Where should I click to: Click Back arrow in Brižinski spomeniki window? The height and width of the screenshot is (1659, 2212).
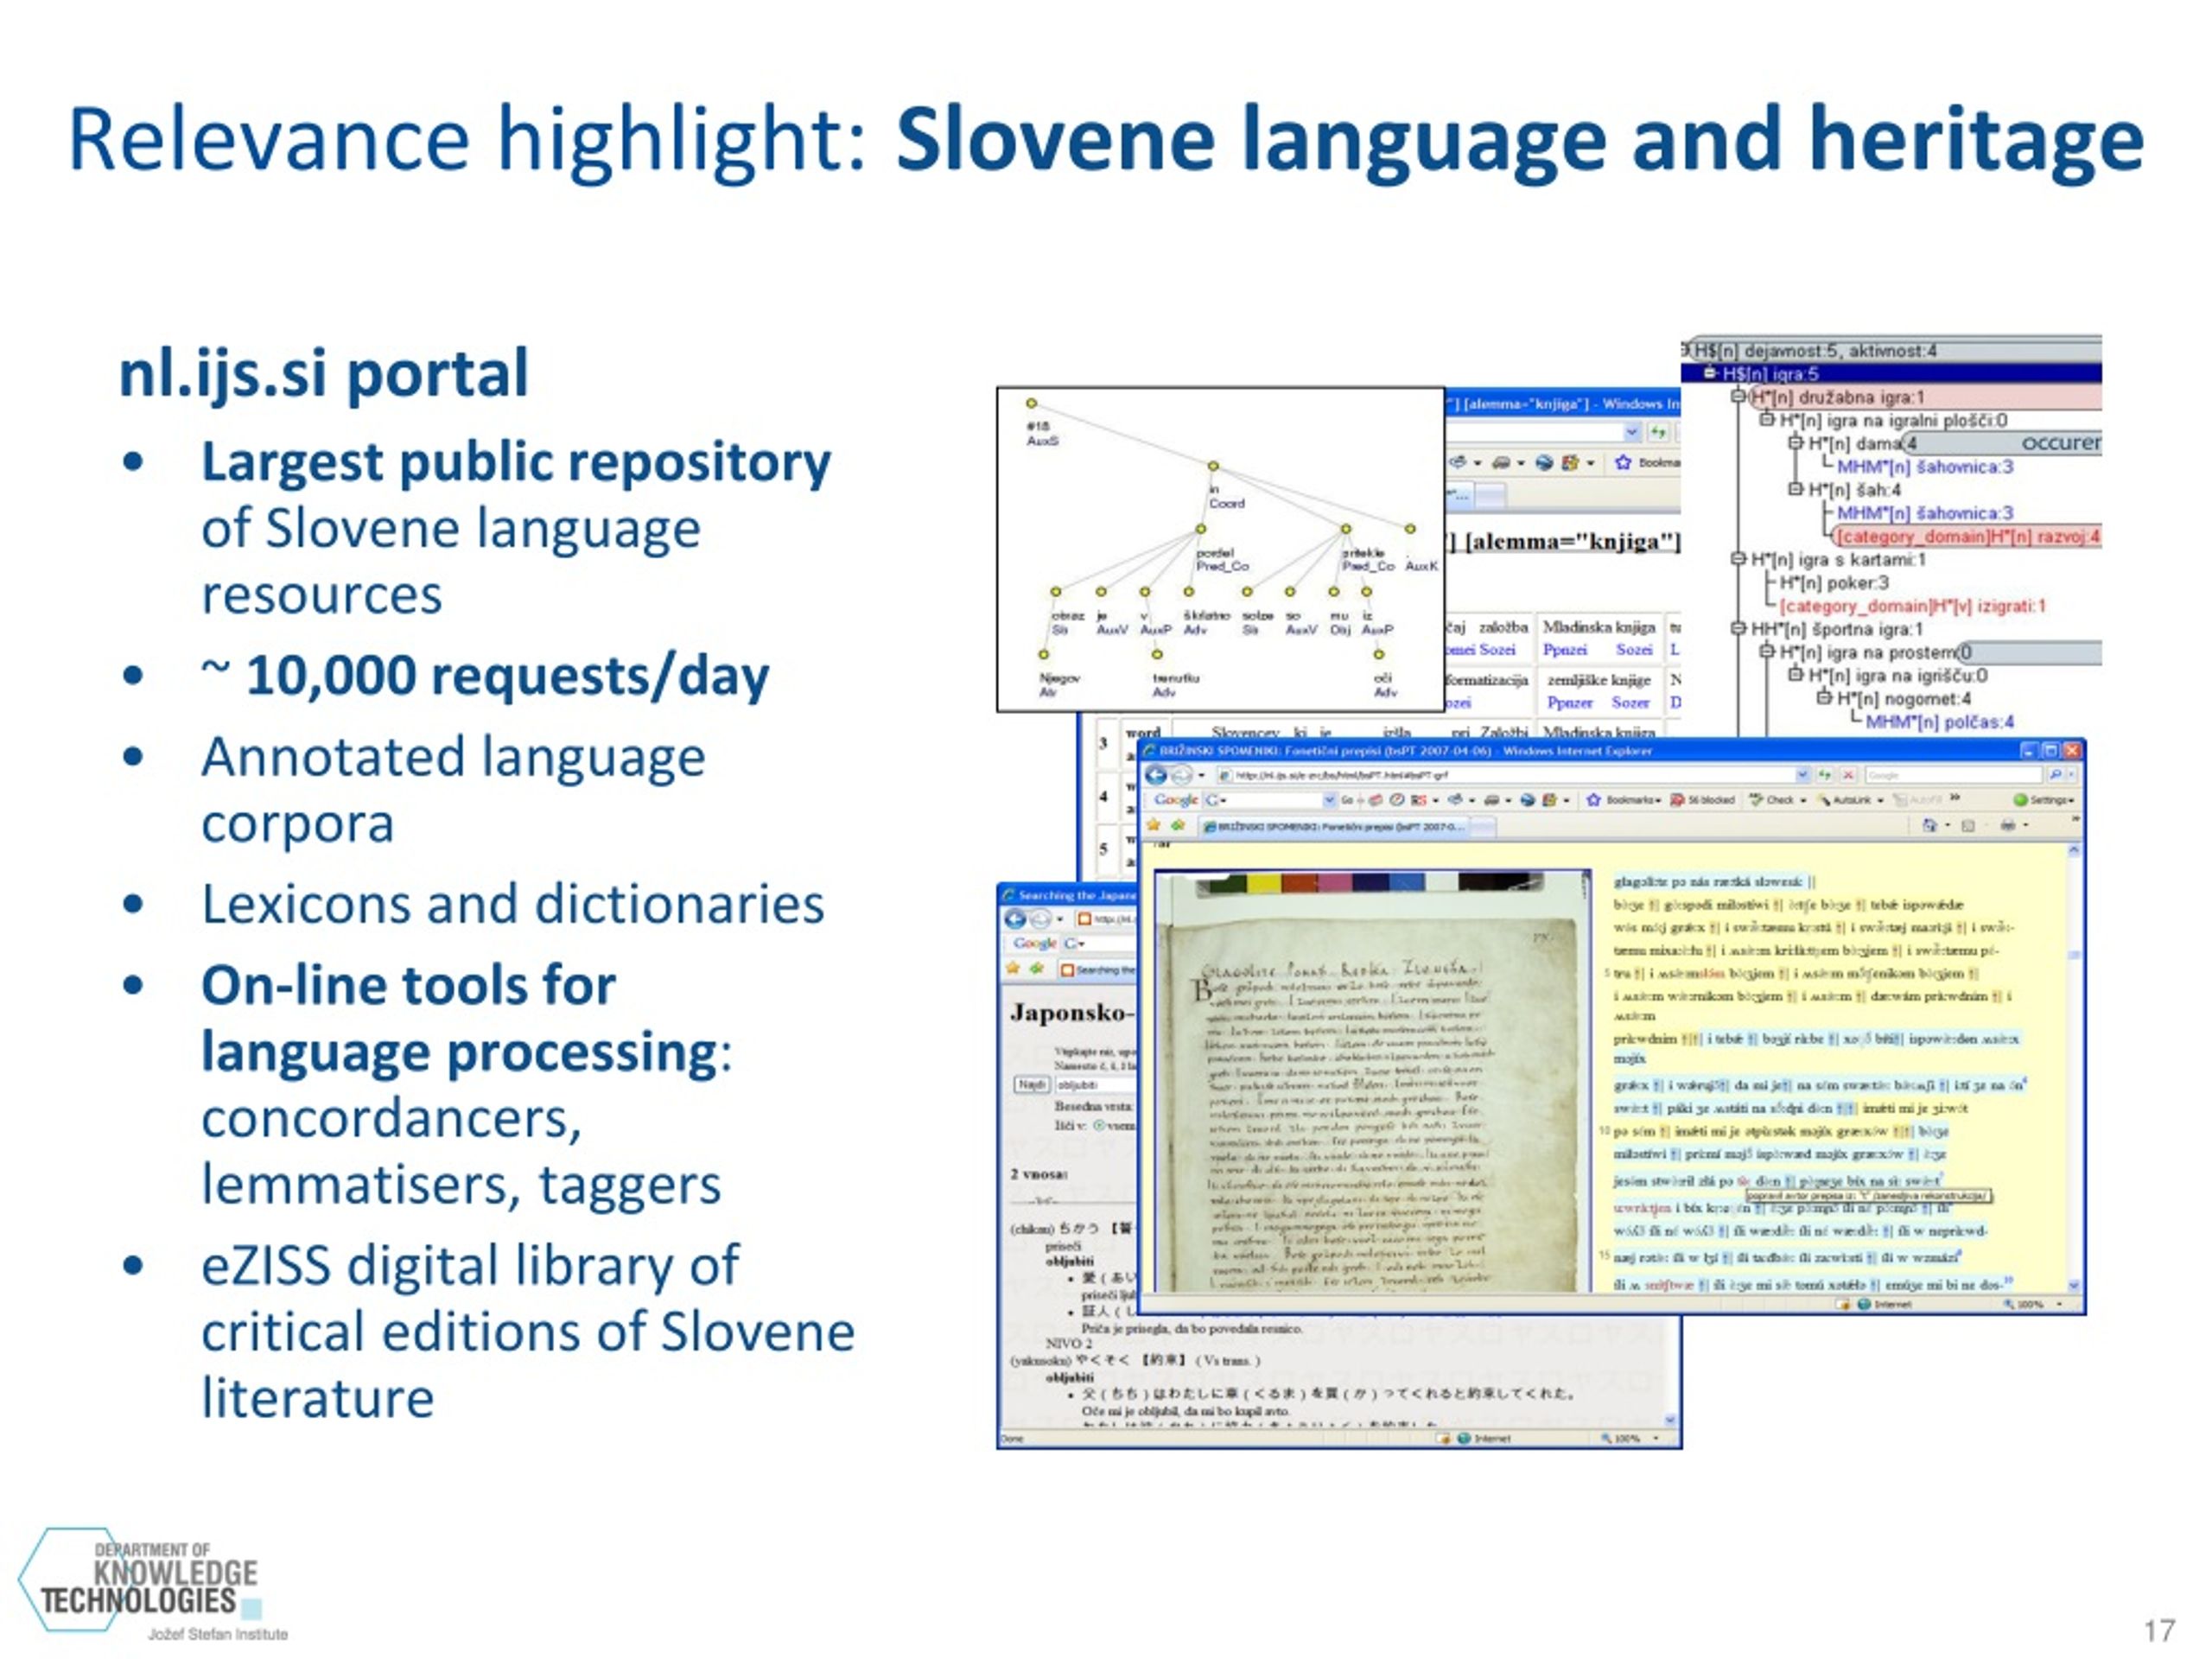pyautogui.click(x=1156, y=775)
